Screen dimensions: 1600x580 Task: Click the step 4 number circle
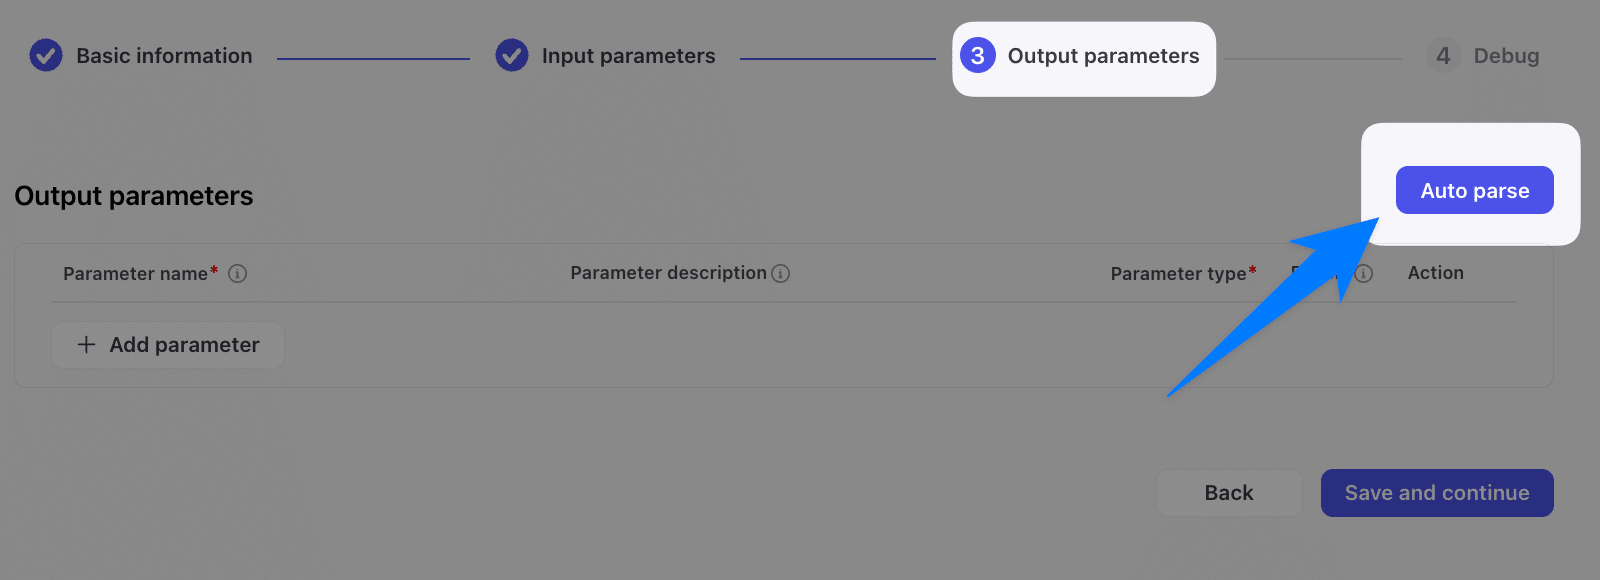pos(1443,56)
